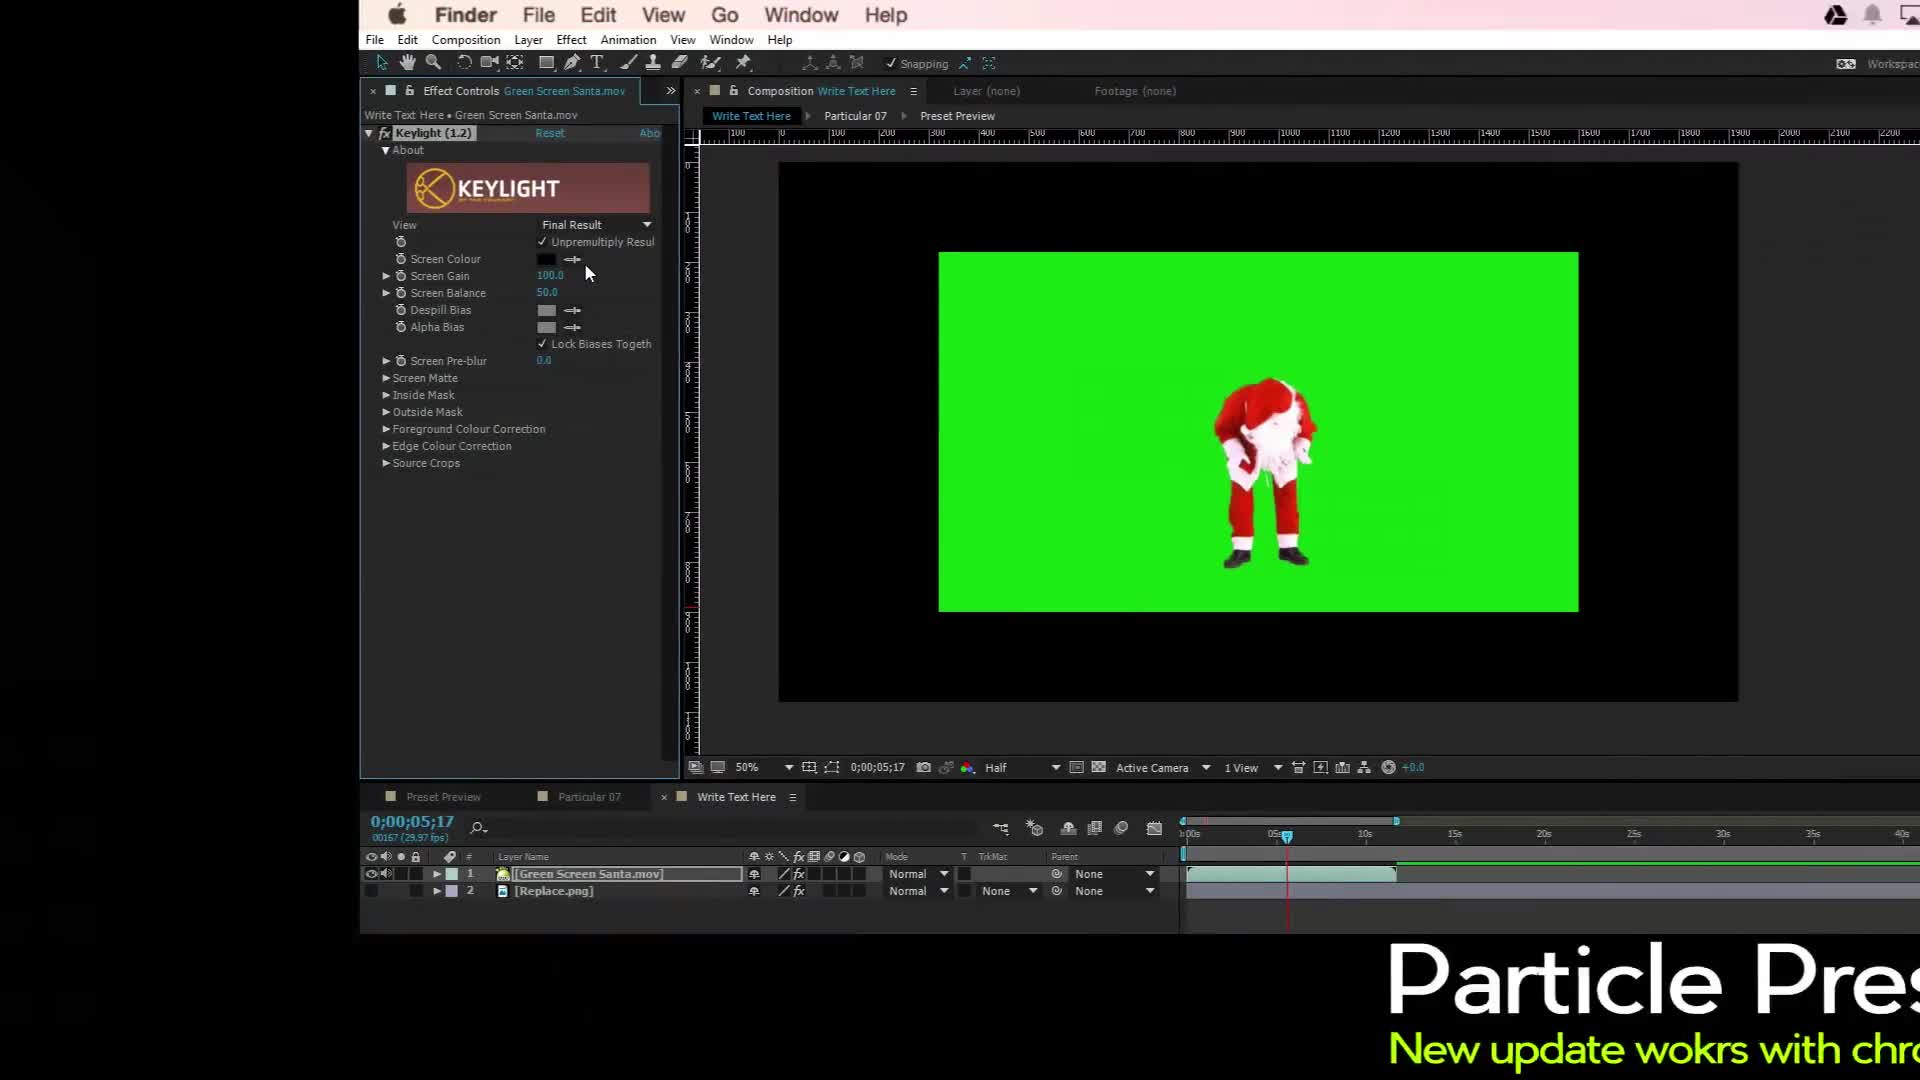
Task: Select the Unified Camera tool
Action: (489, 63)
